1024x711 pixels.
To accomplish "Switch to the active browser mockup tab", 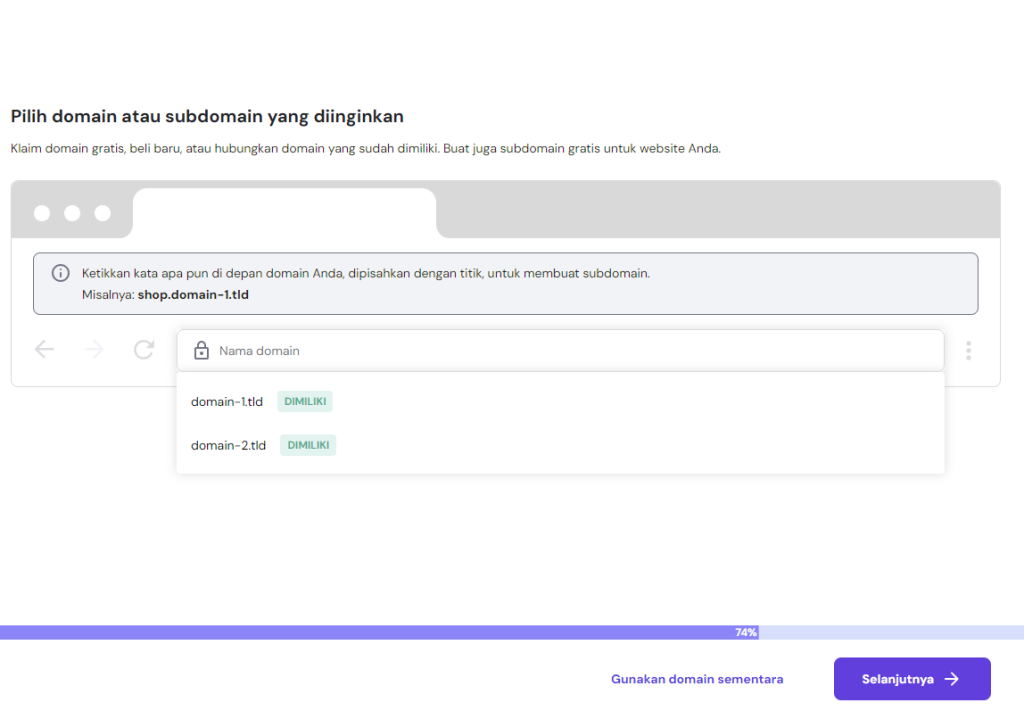I will tap(283, 212).
